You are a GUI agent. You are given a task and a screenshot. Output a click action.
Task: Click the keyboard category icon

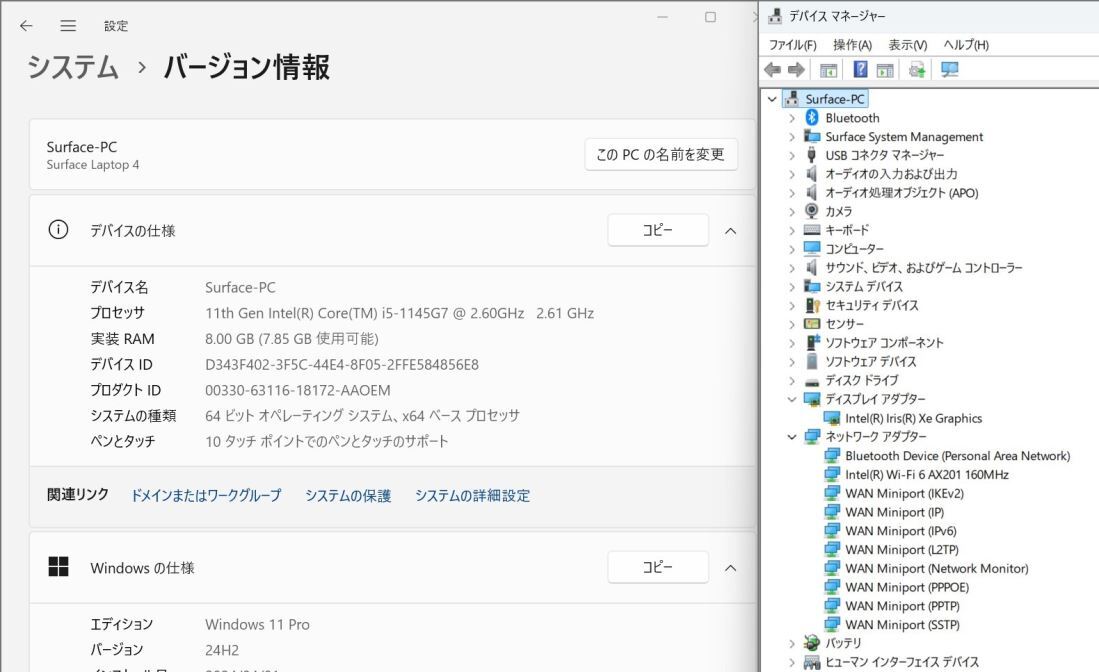[812, 230]
